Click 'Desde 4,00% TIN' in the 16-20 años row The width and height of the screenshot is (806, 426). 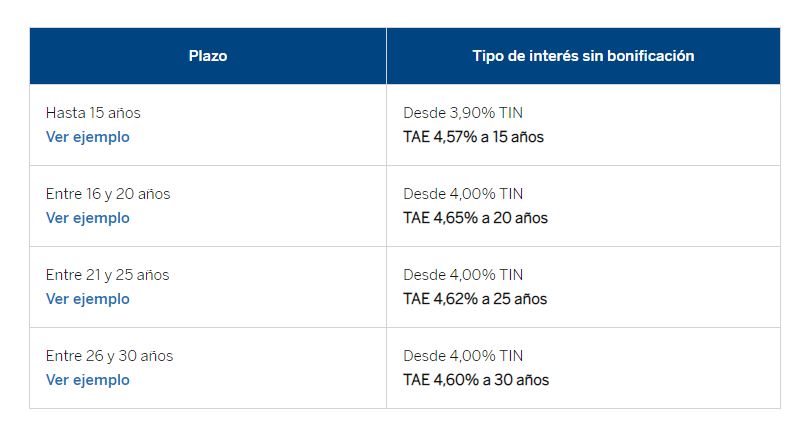tap(463, 194)
